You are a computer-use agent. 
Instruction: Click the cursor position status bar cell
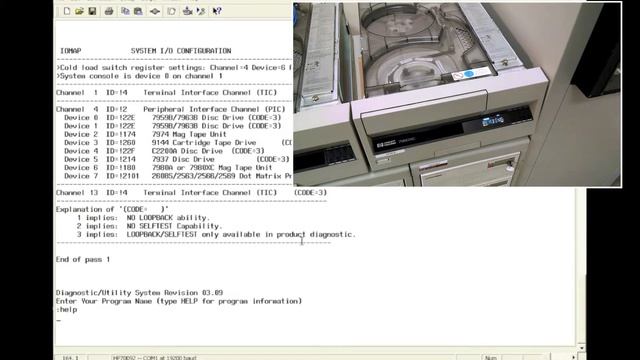(x=70, y=358)
